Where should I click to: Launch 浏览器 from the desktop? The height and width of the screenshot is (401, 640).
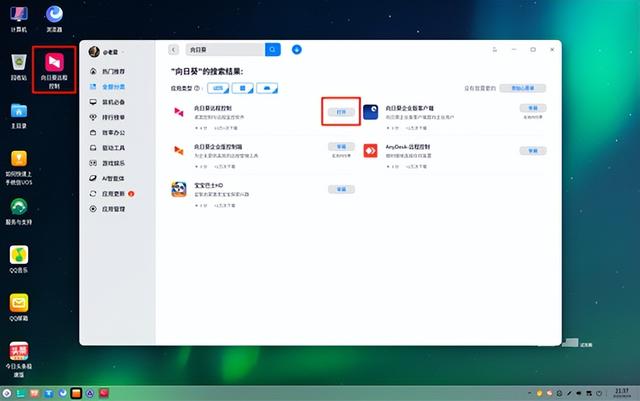(54, 19)
